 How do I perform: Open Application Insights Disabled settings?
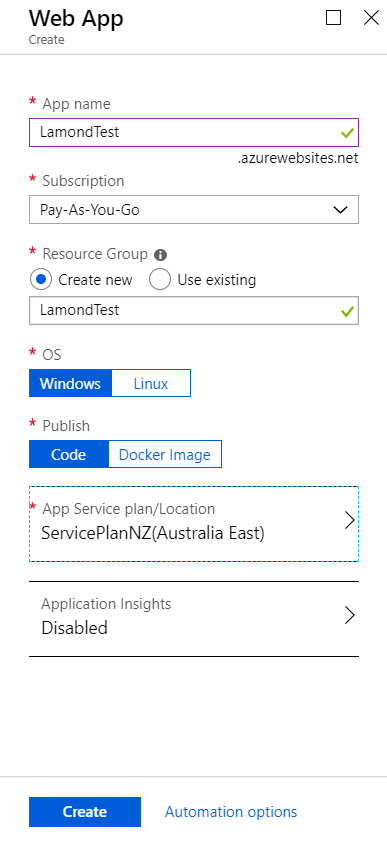coord(194,619)
